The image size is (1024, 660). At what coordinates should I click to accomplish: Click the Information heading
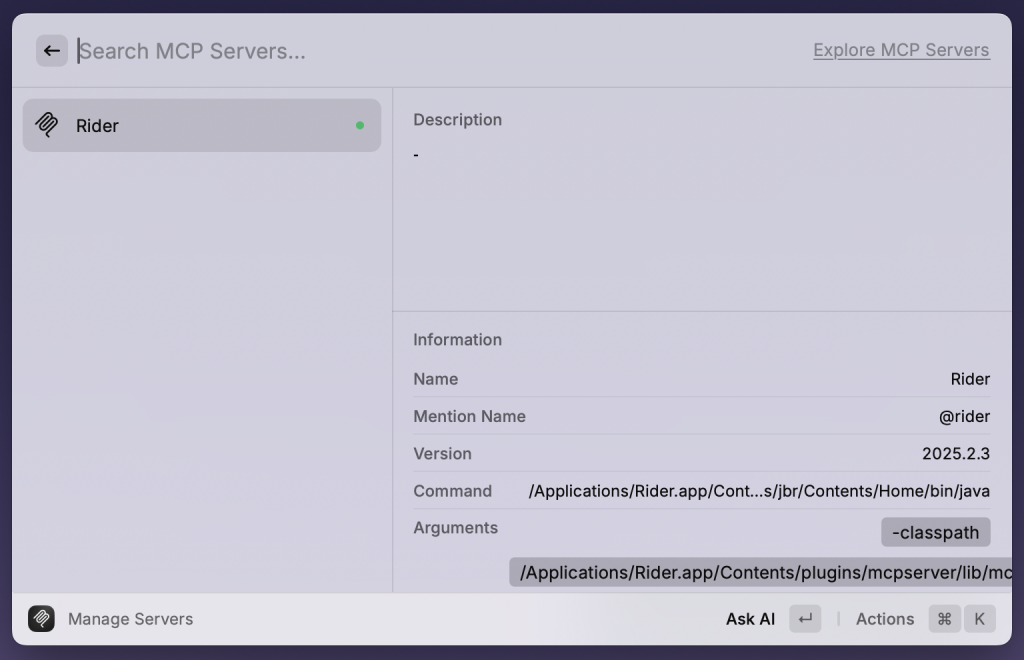pos(457,339)
